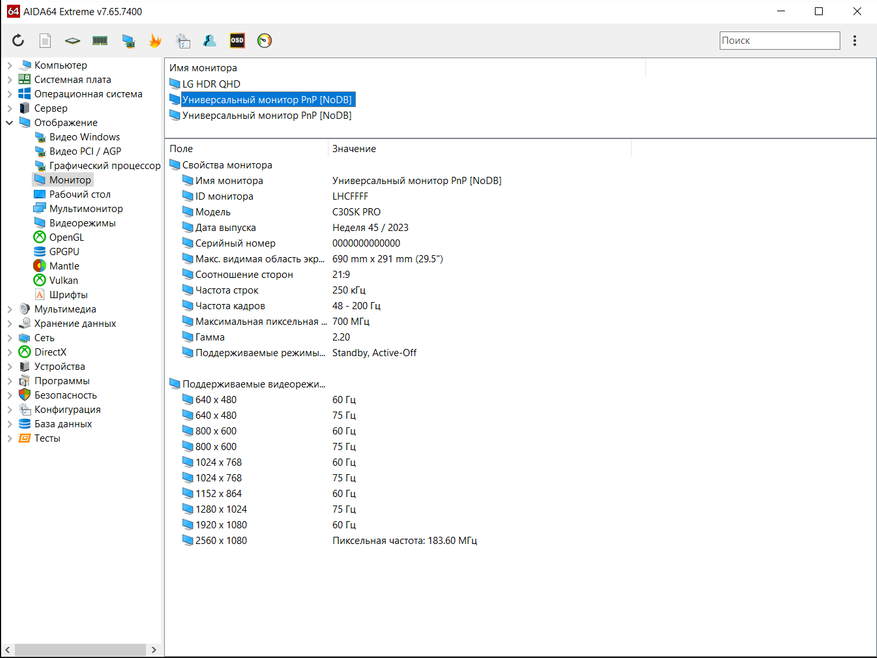Image resolution: width=877 pixels, height=658 pixels.
Task: Expand the Мультимедиа tree node
Action: [10, 310]
